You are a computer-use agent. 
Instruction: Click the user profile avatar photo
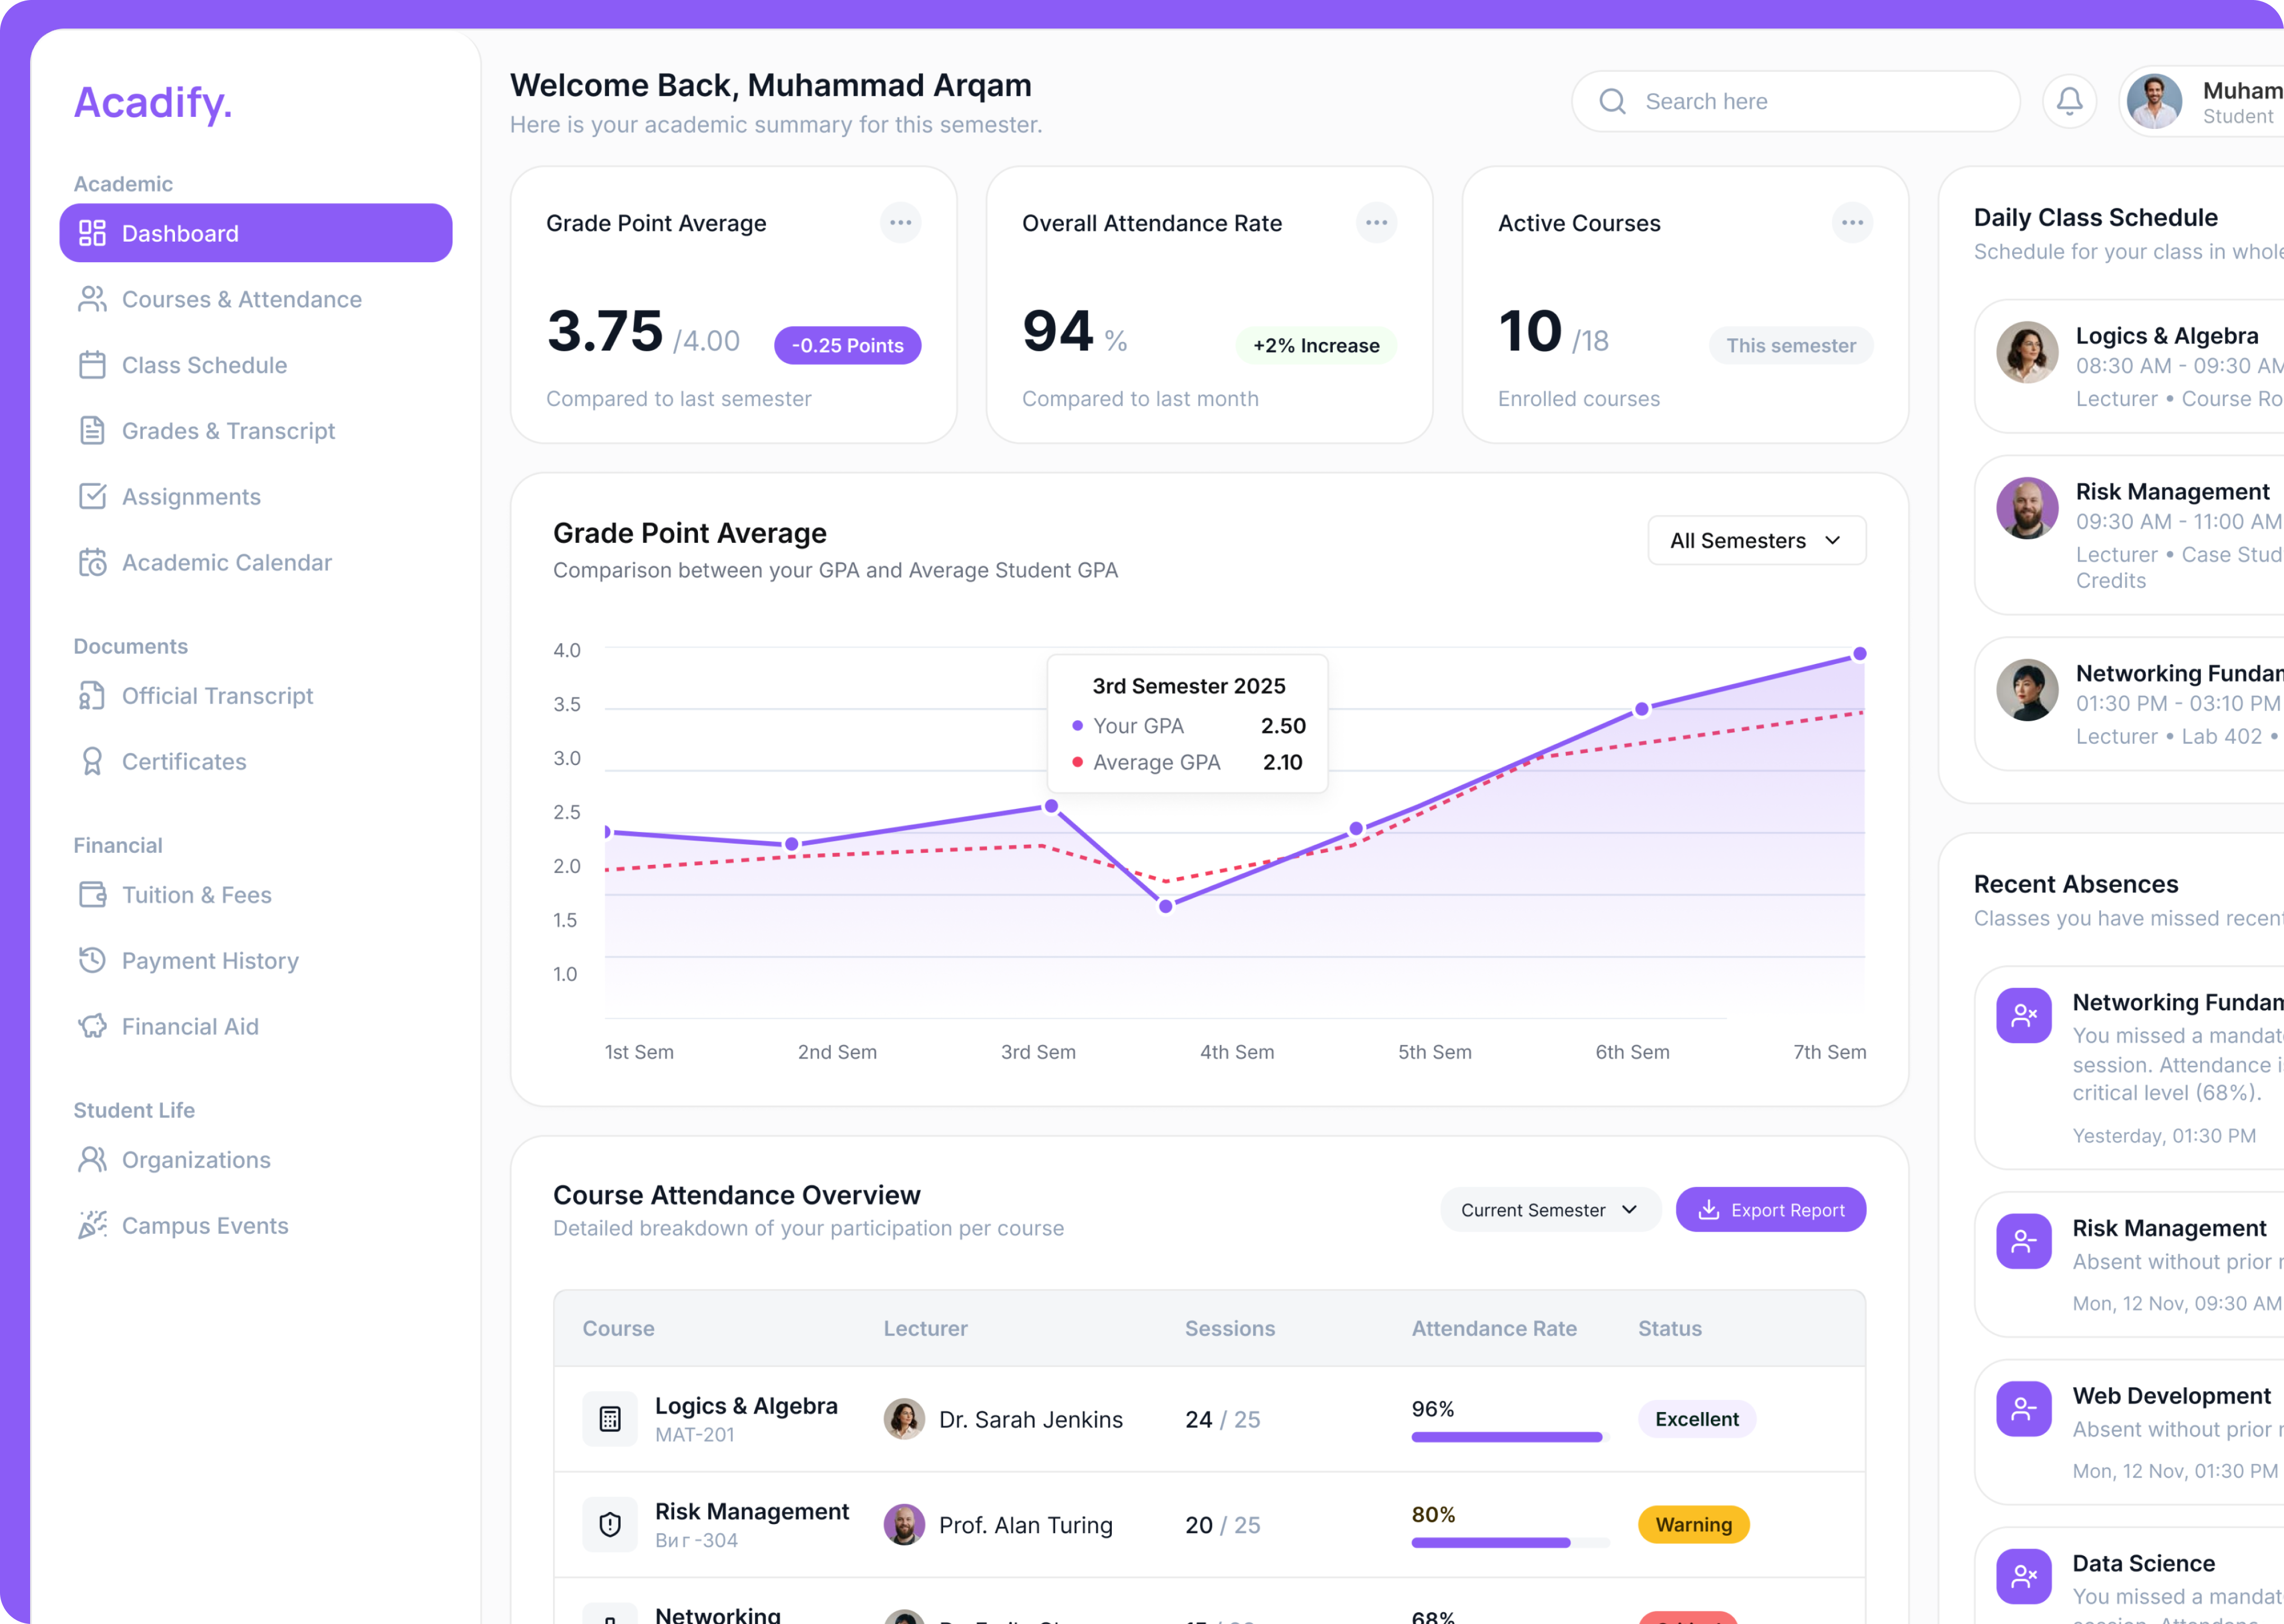[x=2154, y=101]
